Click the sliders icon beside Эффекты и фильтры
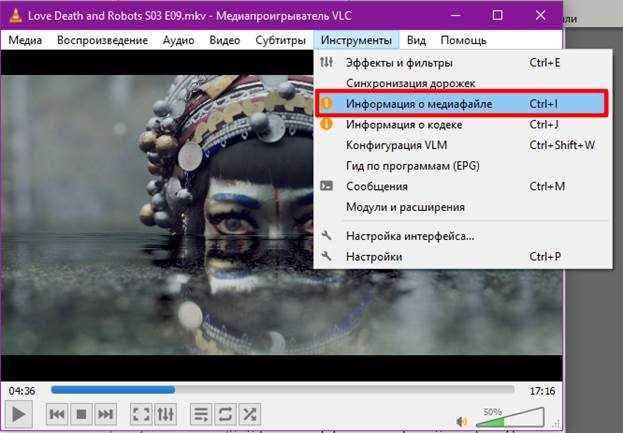Image resolution: width=623 pixels, height=433 pixels. pos(326,62)
